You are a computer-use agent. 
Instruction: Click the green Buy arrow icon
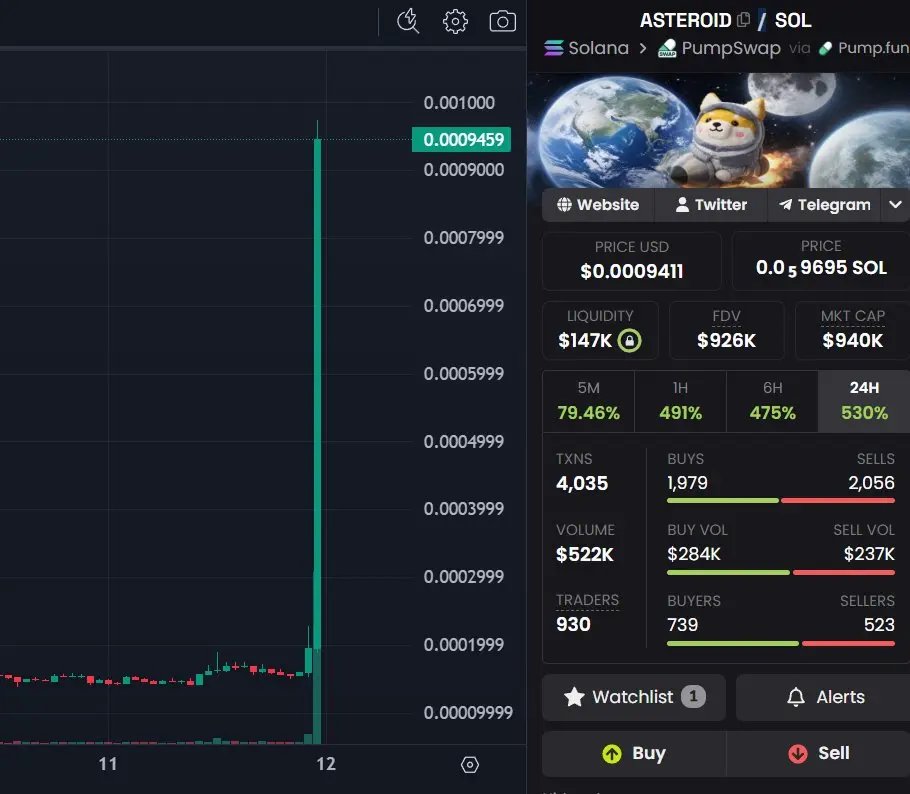[612, 753]
